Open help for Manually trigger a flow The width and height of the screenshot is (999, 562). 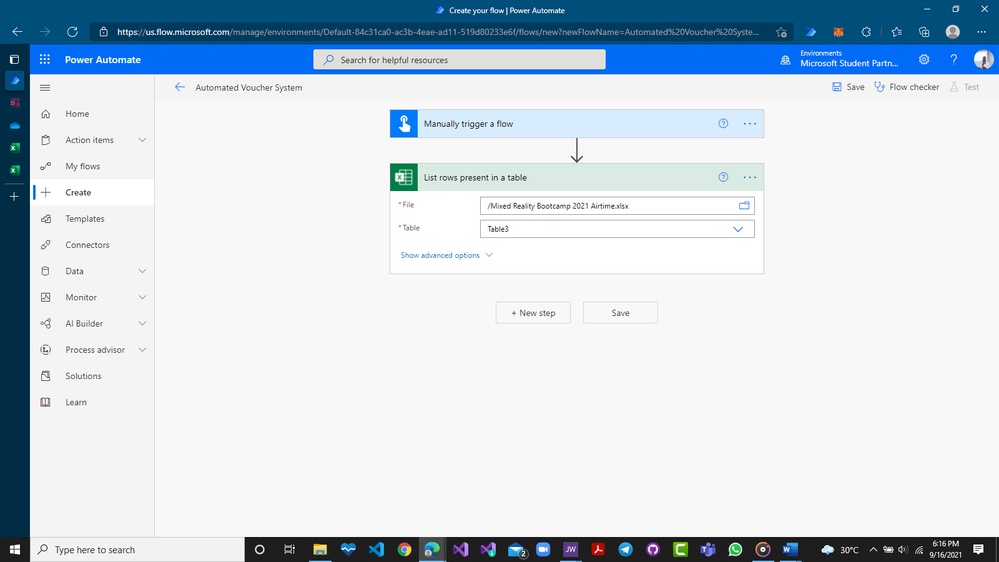[723, 124]
